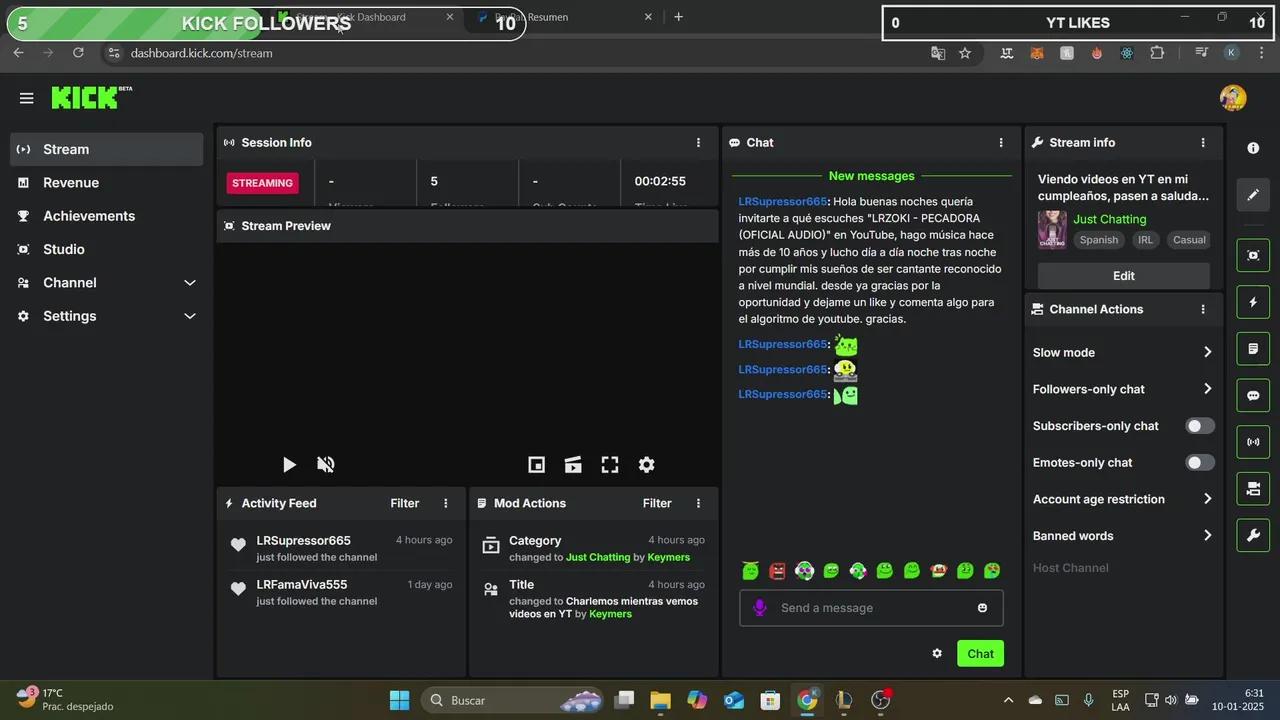
Task: Select the lightning quick actions icon
Action: (1253, 302)
